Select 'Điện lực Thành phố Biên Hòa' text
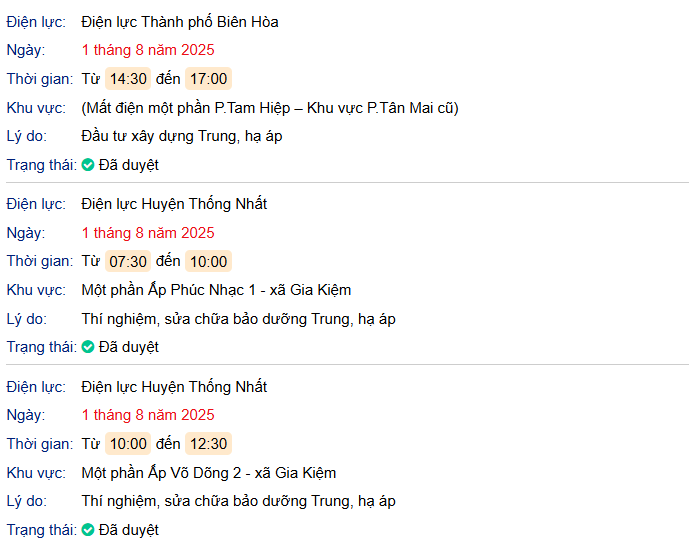 (180, 21)
